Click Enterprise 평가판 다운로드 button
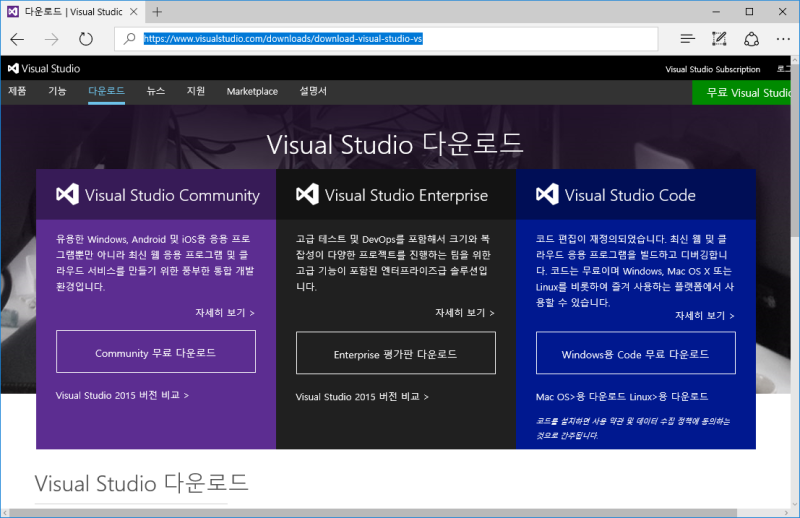 (395, 353)
